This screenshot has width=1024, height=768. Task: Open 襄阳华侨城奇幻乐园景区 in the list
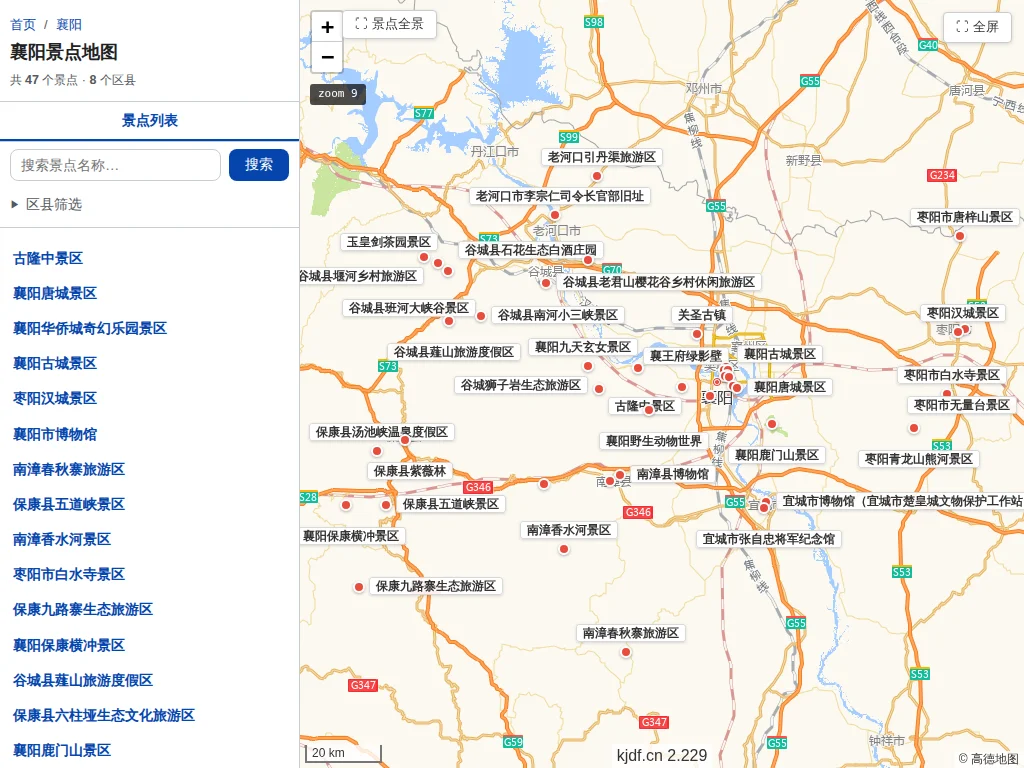coord(90,328)
